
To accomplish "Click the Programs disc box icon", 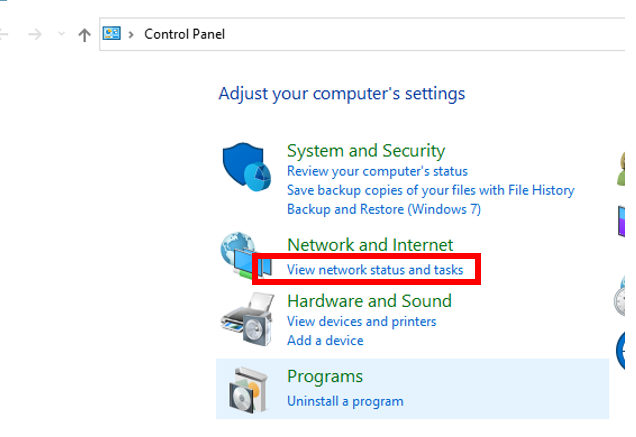I will [x=246, y=390].
